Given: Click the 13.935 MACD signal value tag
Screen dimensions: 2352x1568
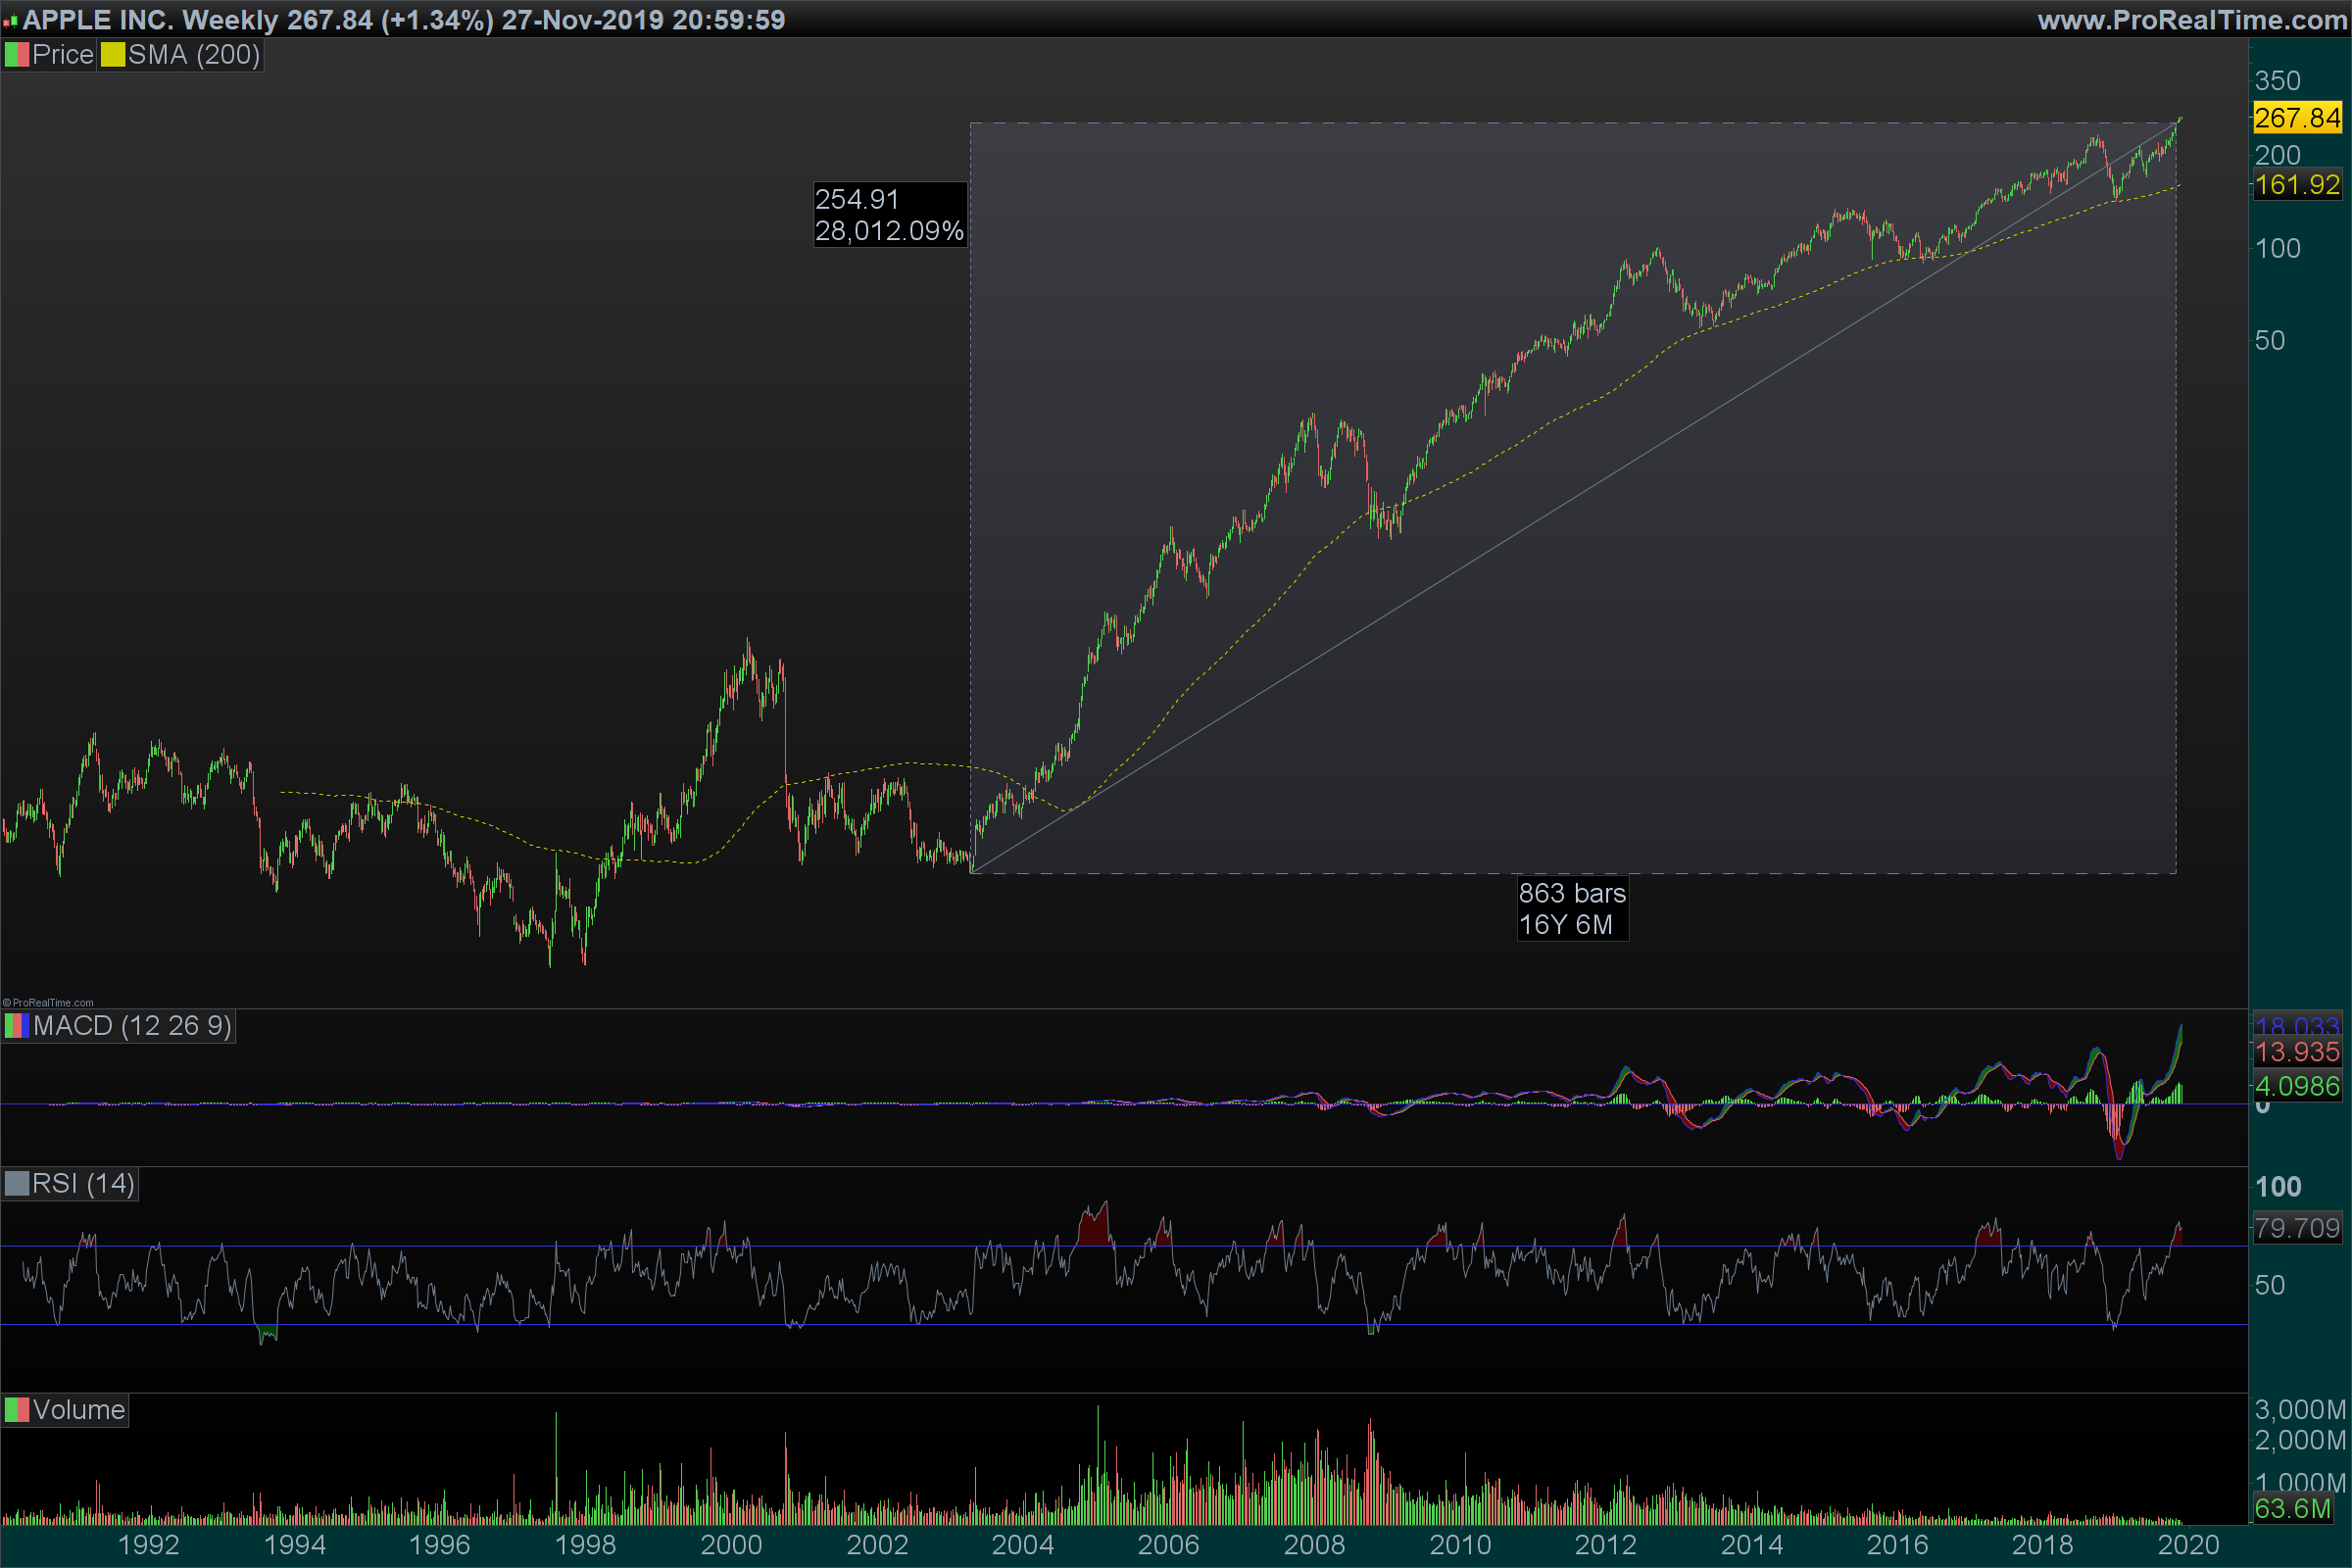Looking at the screenshot, I should pyautogui.click(x=2296, y=1052).
